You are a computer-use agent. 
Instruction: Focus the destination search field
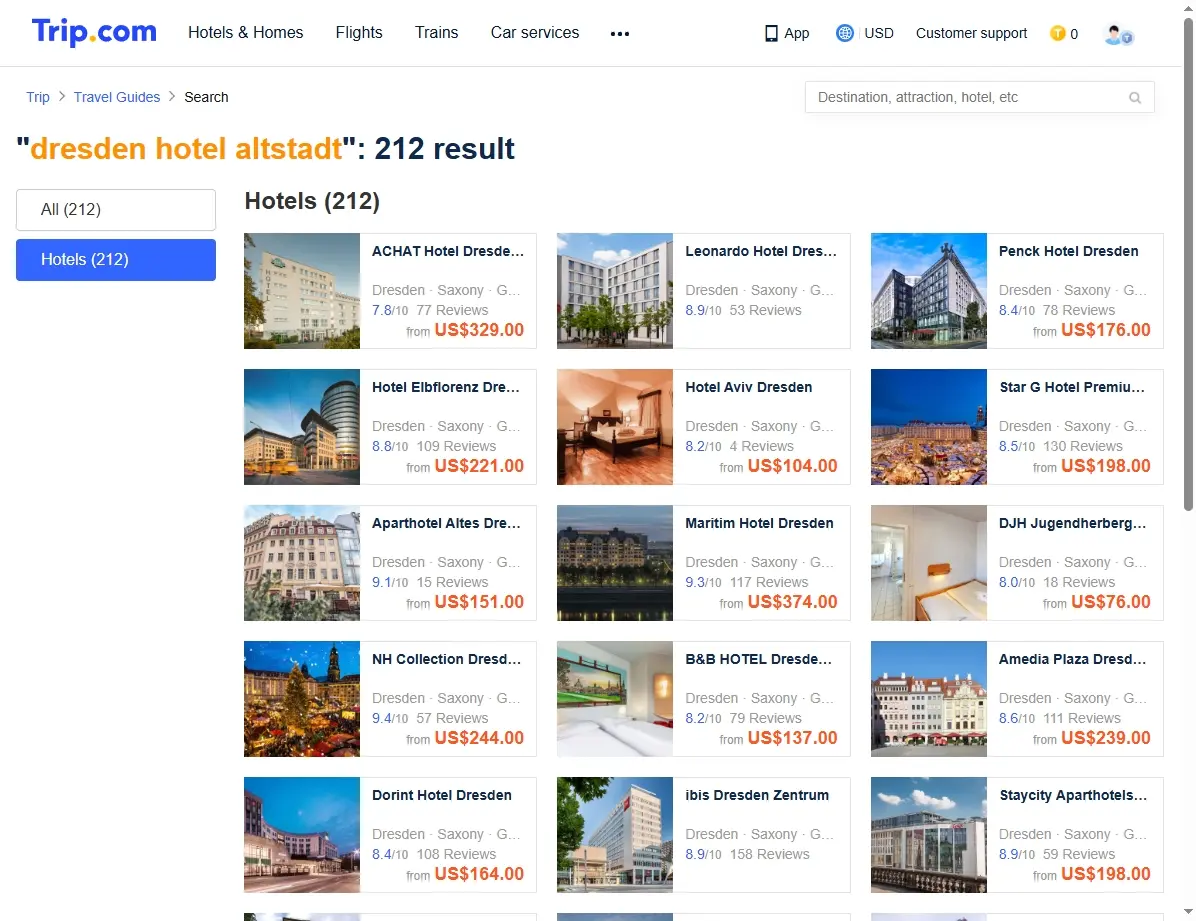(979, 97)
